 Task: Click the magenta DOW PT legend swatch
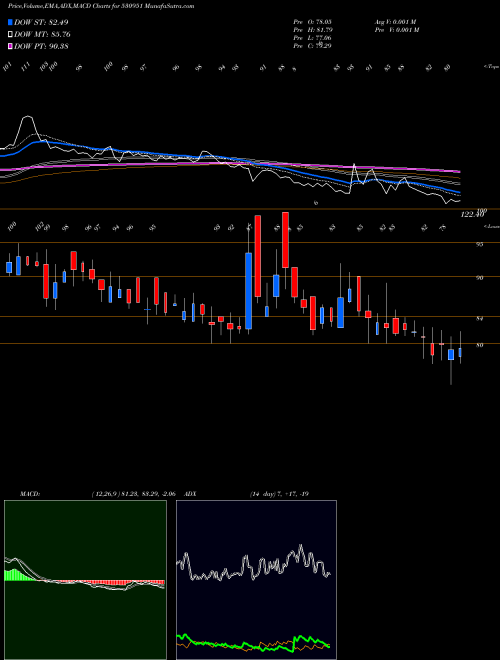(x=11, y=46)
